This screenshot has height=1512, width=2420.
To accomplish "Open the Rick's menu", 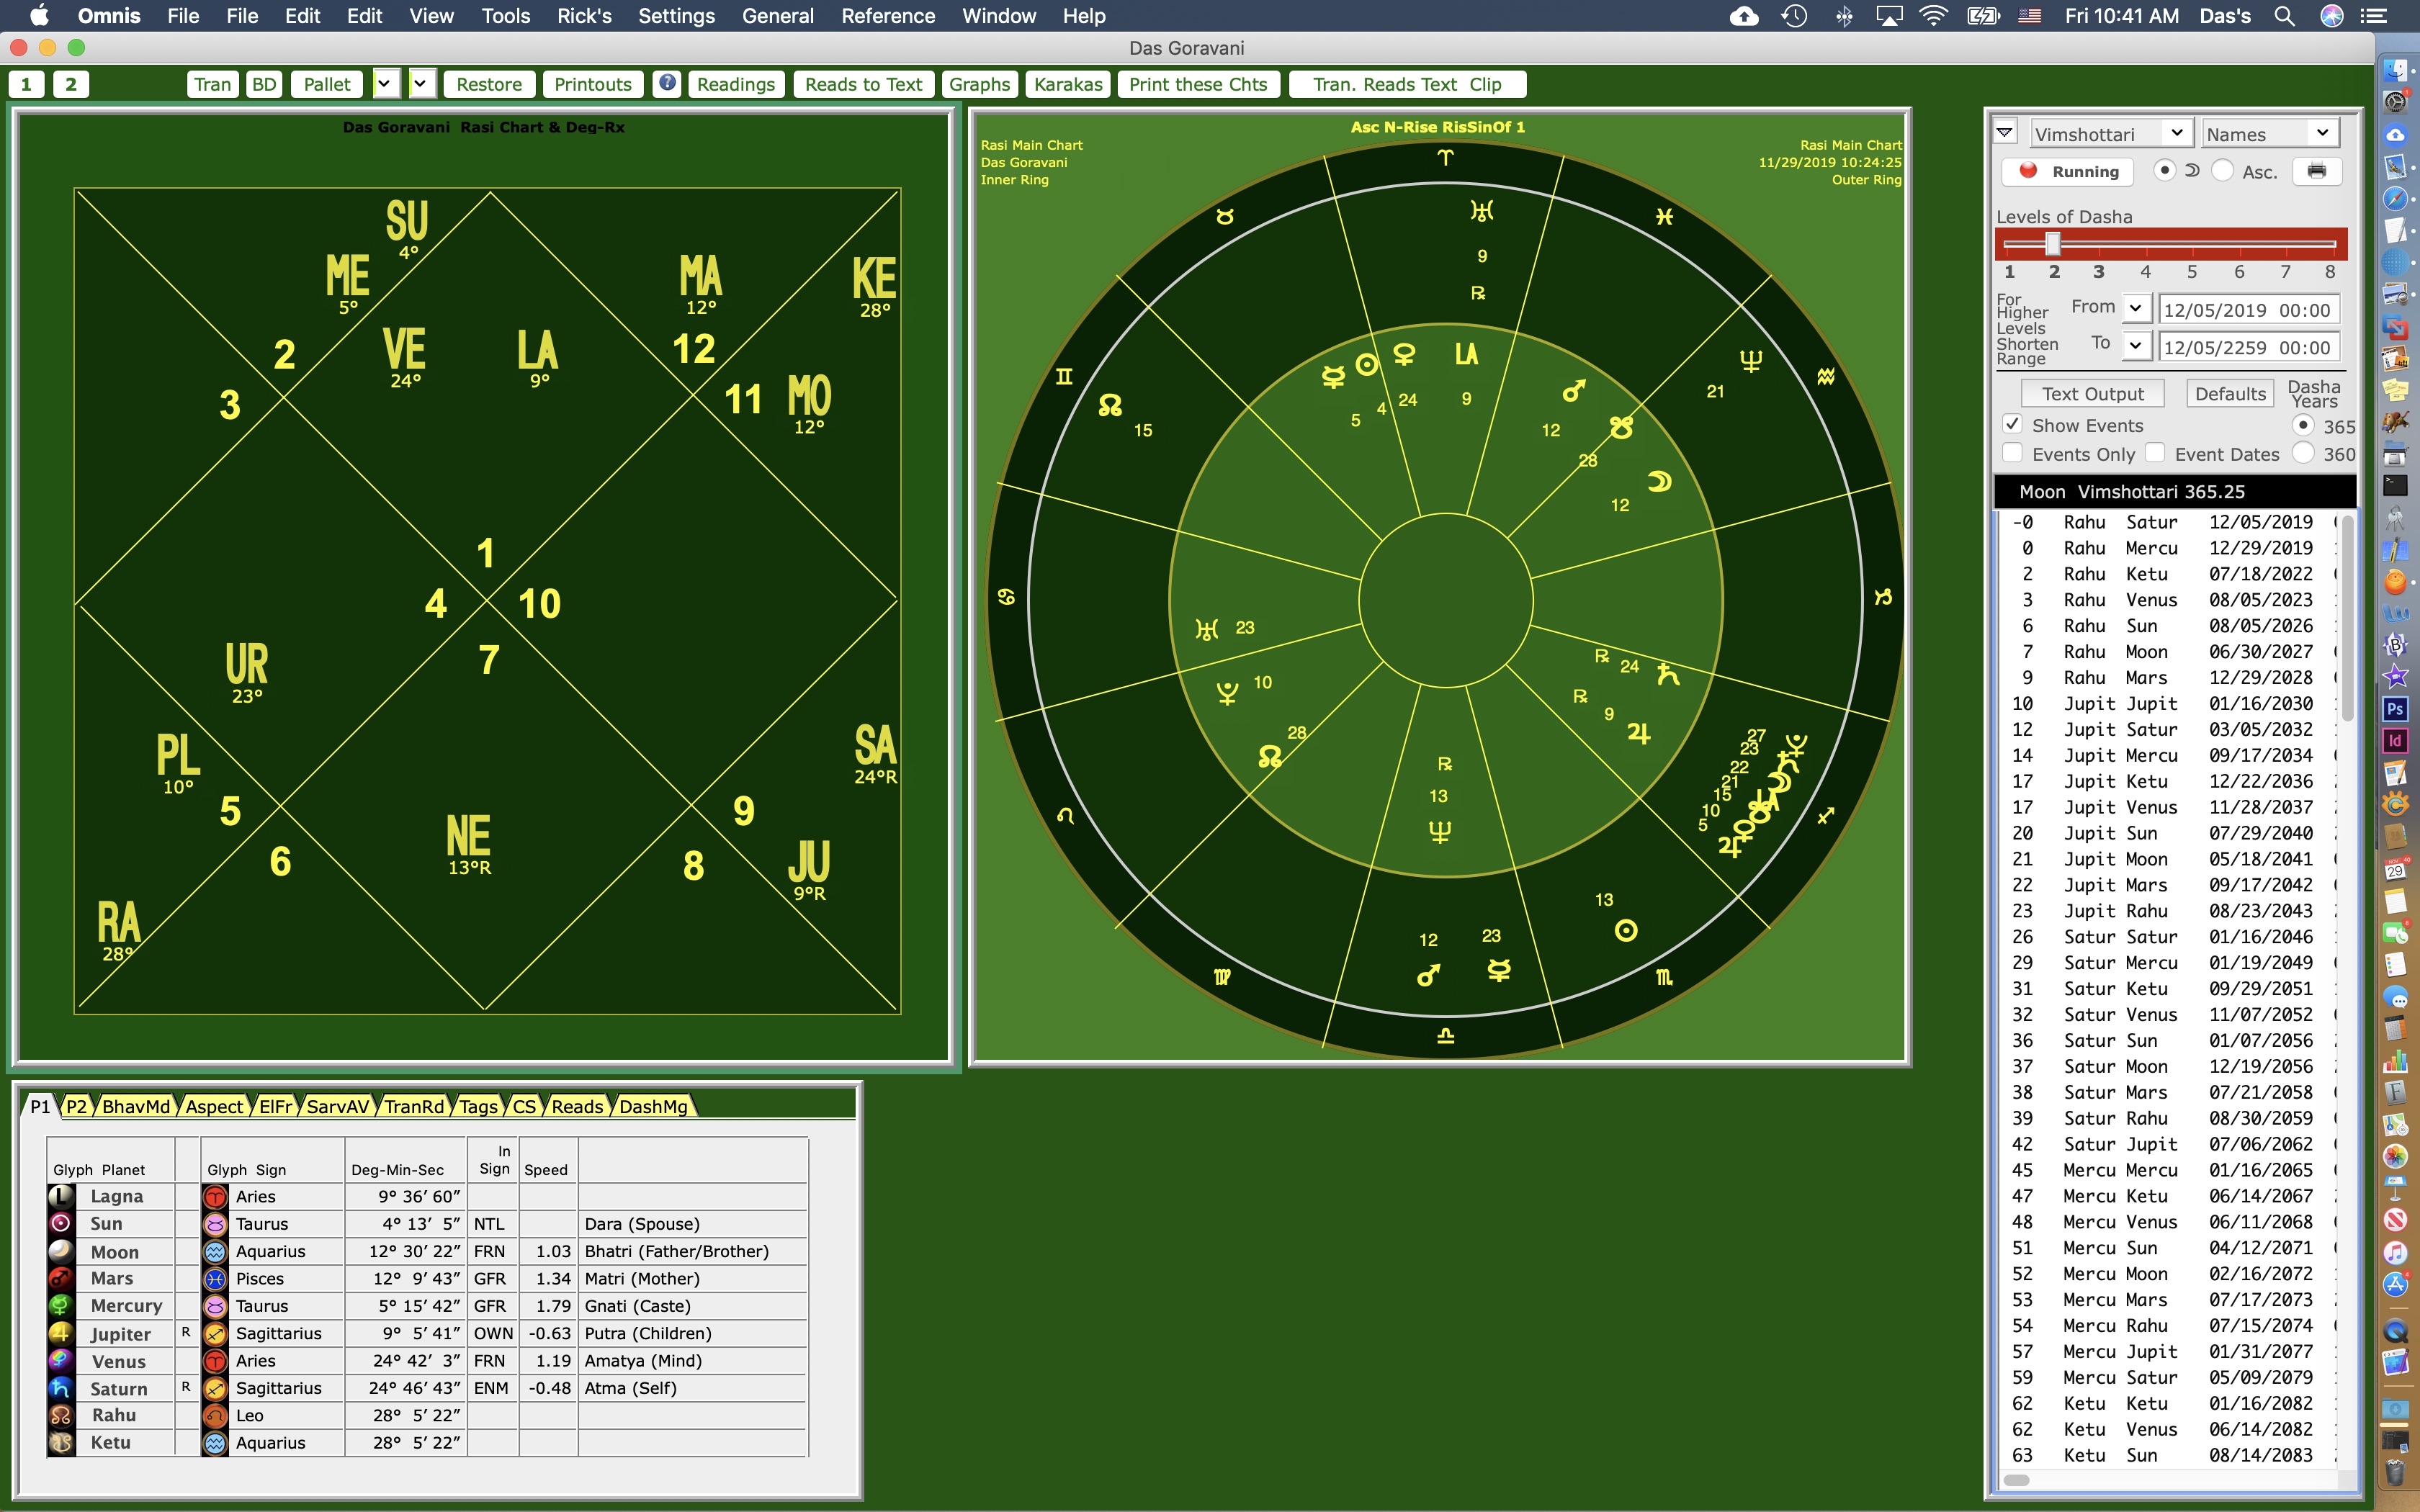I will 584,16.
